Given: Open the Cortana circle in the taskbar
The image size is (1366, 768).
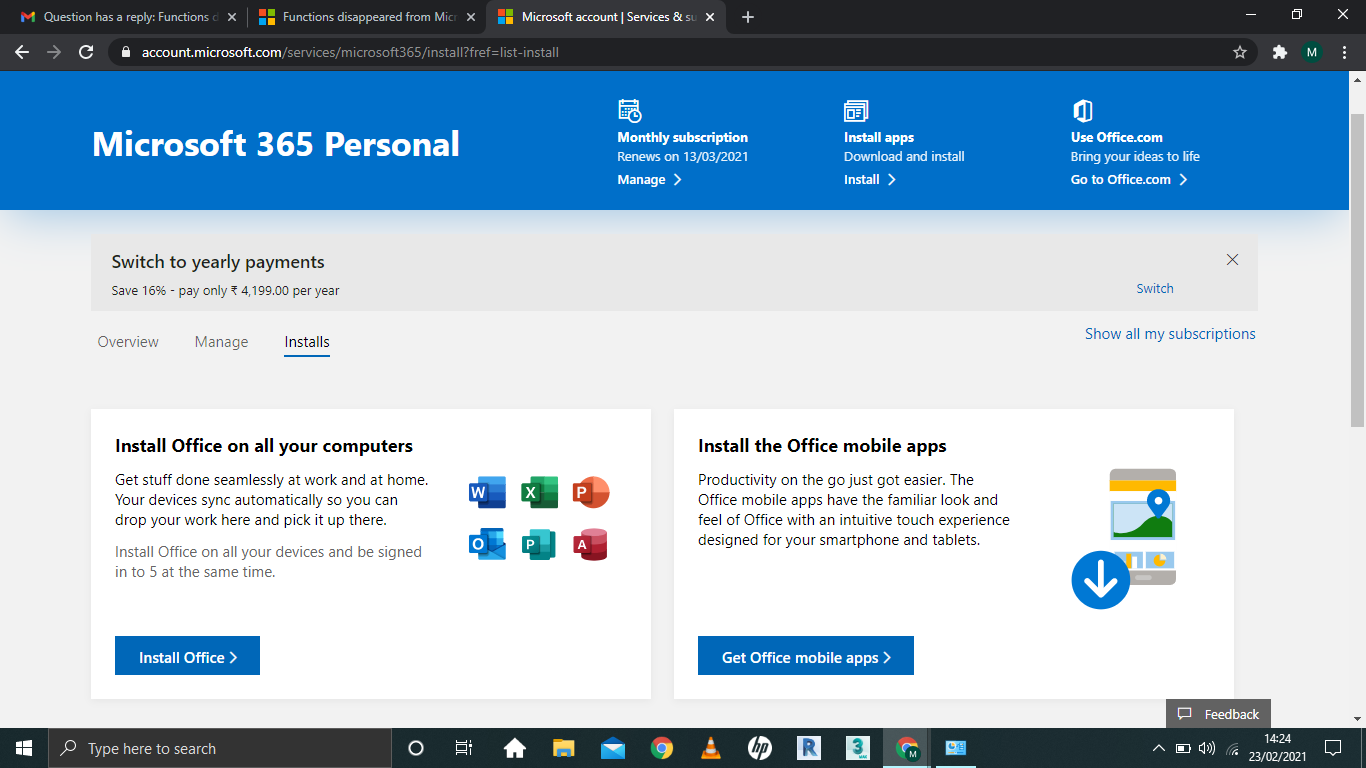Looking at the screenshot, I should click(x=417, y=748).
